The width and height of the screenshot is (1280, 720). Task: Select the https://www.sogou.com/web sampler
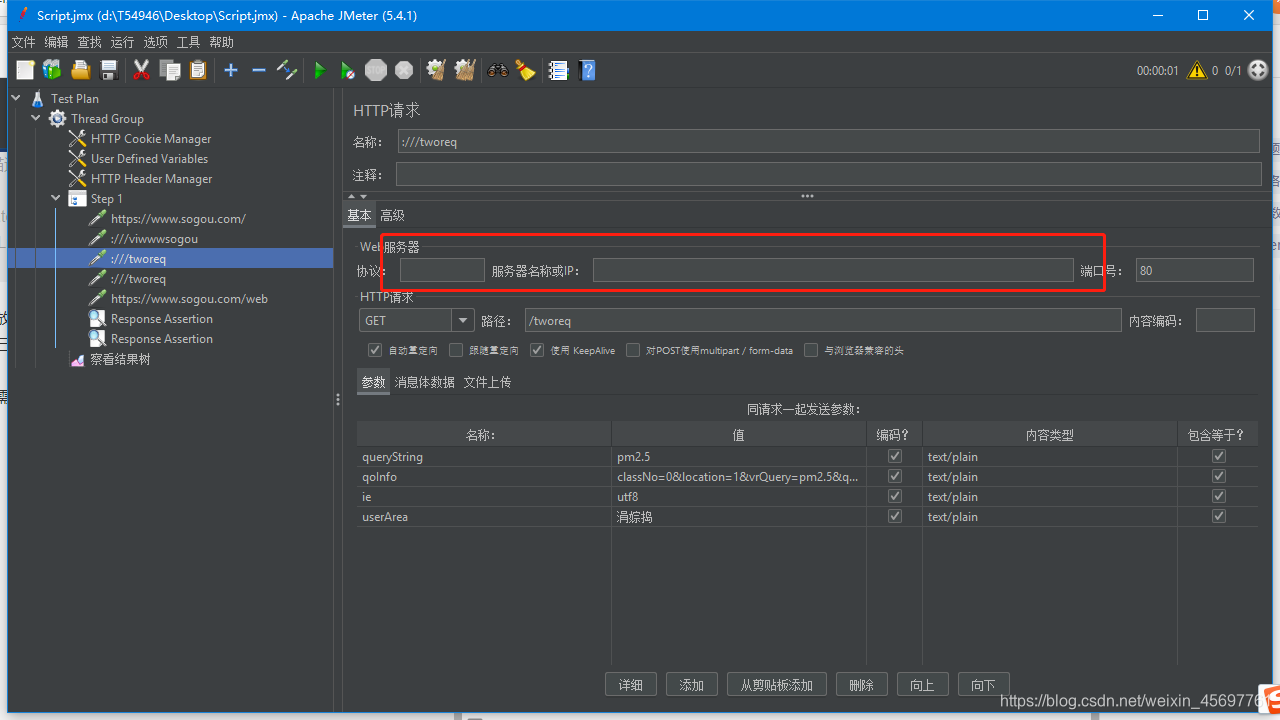coord(189,299)
